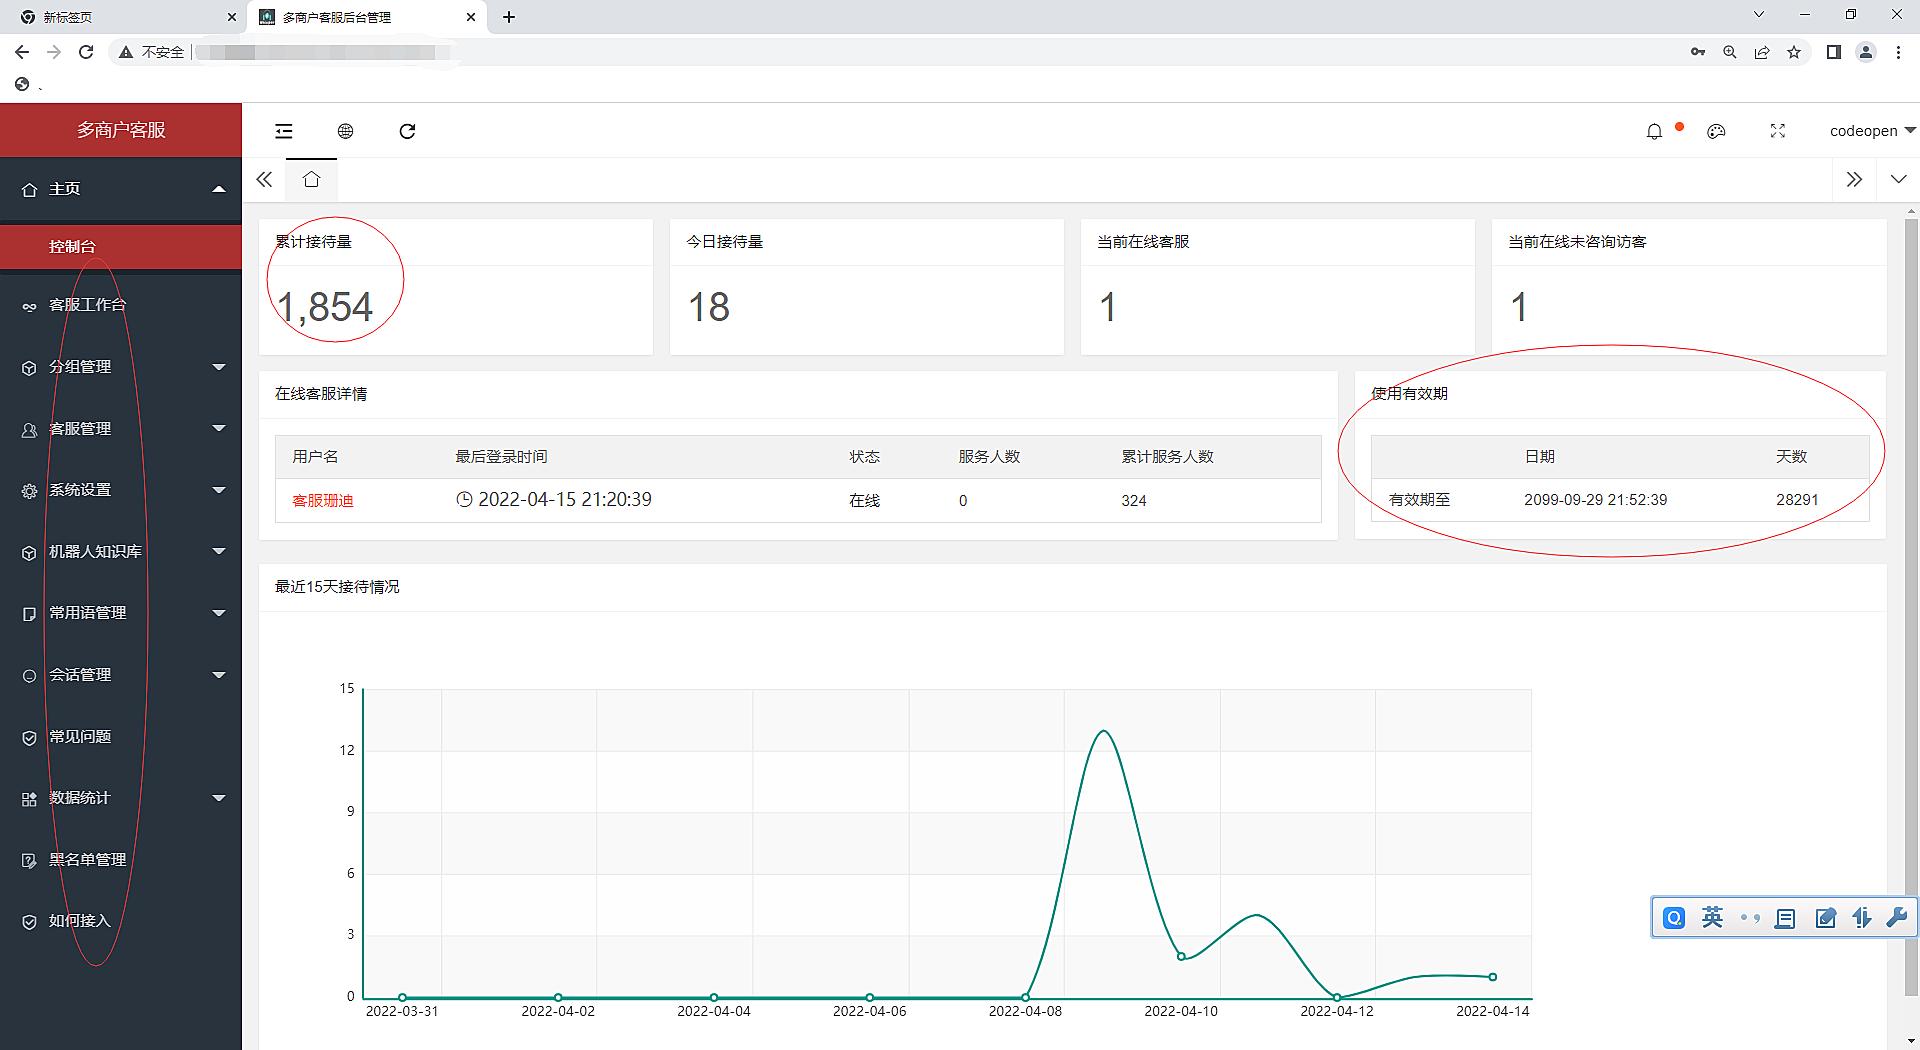
Task: Open the codeopen user dropdown
Action: tap(1871, 131)
